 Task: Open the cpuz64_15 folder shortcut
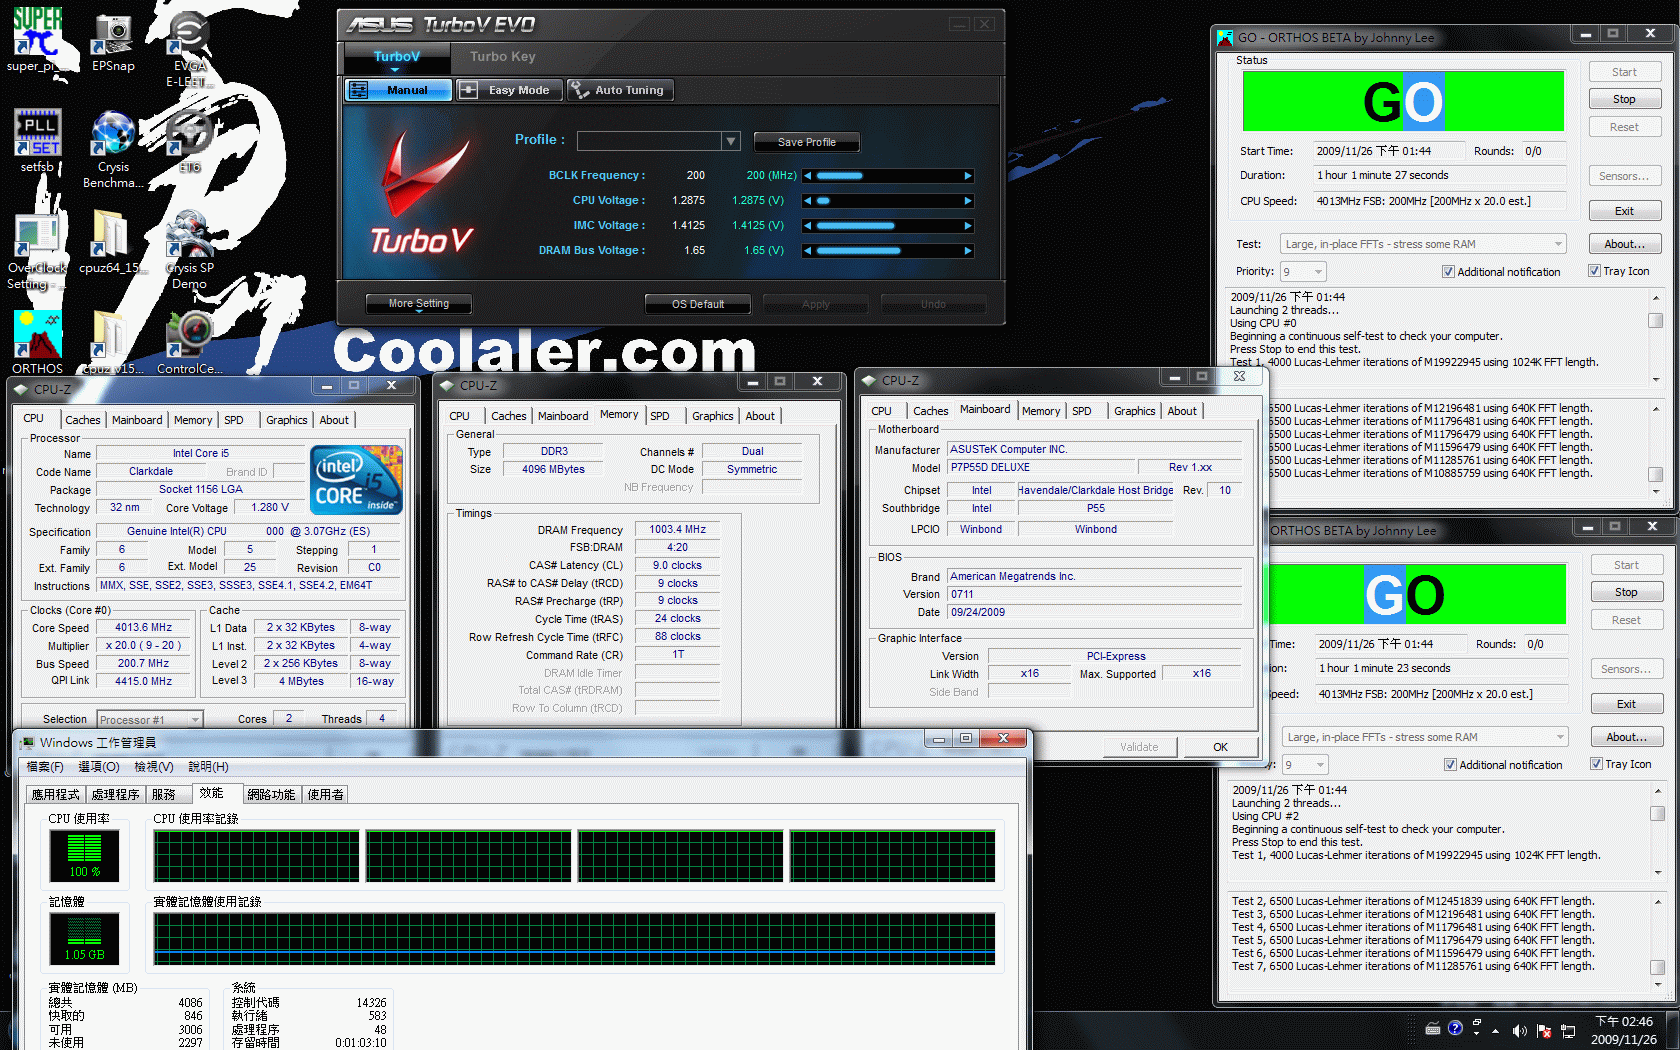113,242
